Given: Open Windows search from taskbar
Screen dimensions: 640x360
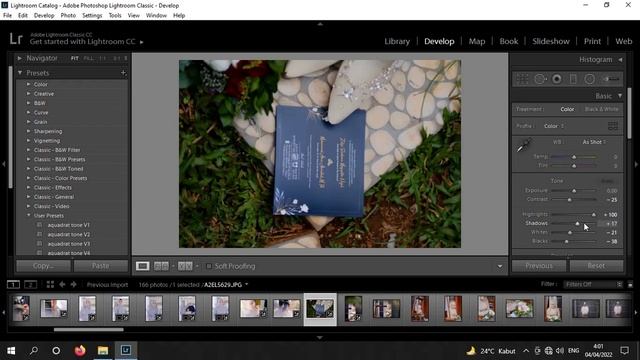Looking at the screenshot, I should click(x=34, y=351).
